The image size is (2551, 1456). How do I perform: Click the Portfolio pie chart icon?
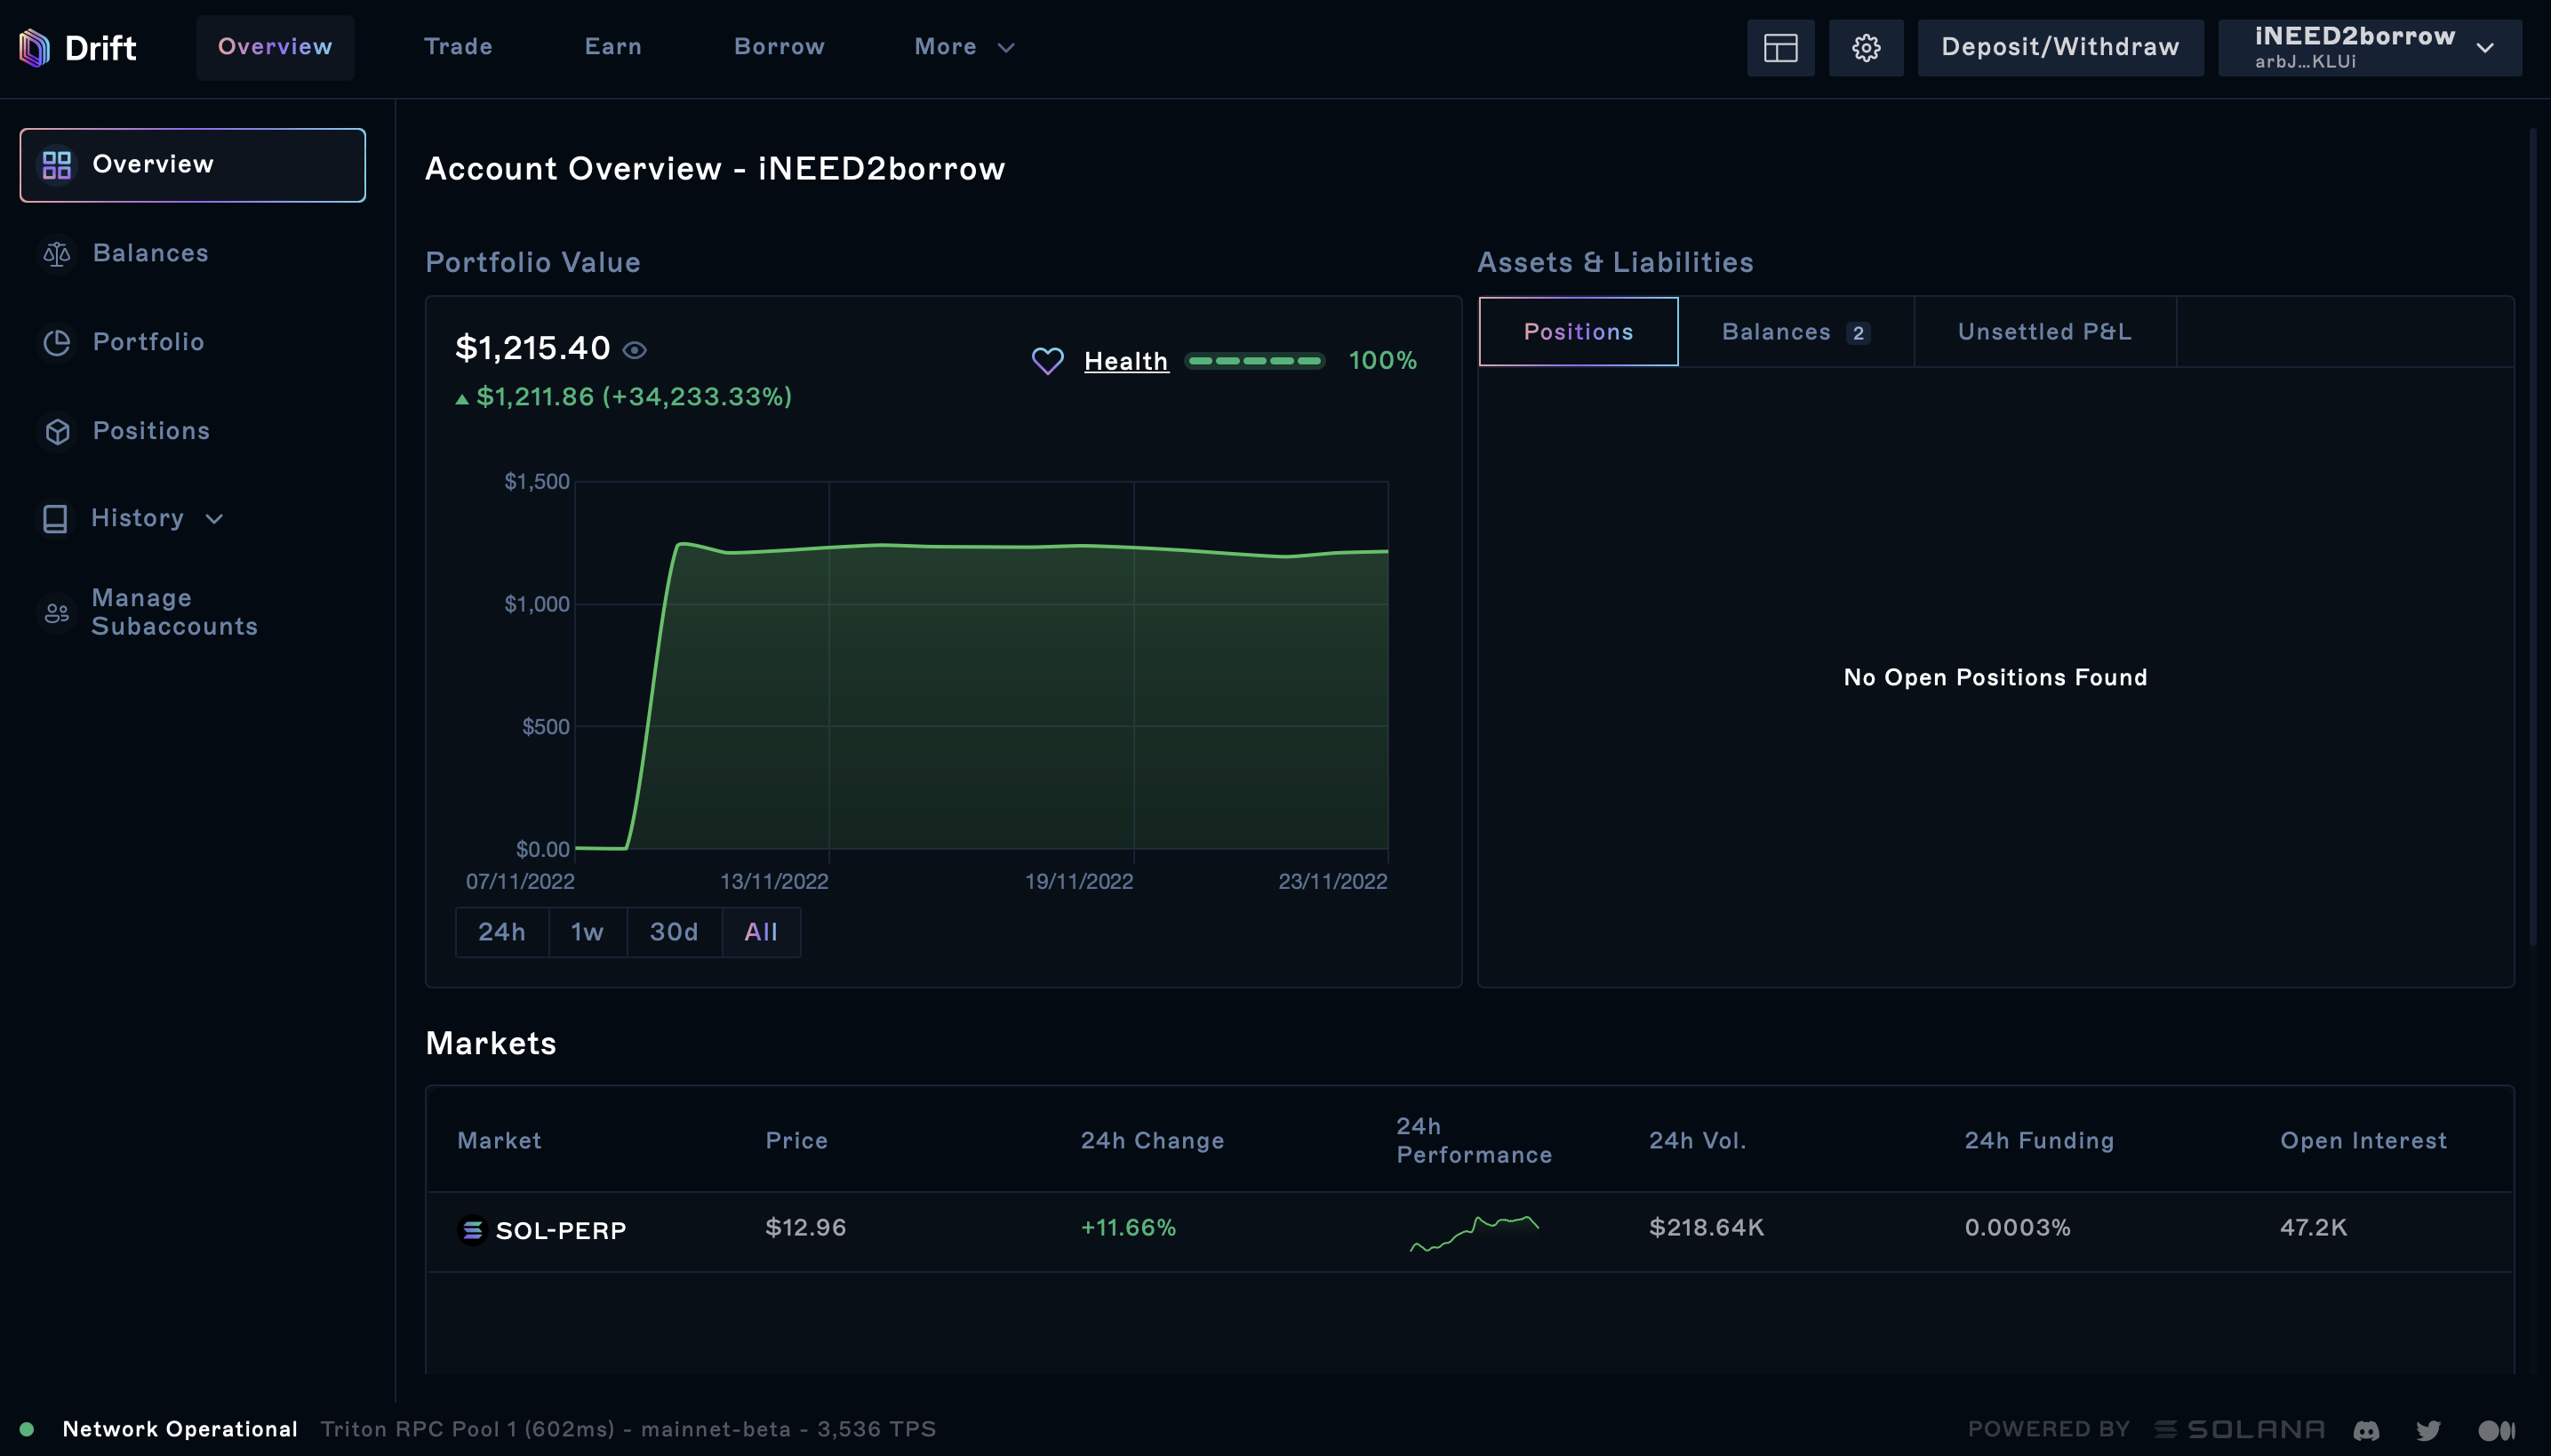coord(57,343)
